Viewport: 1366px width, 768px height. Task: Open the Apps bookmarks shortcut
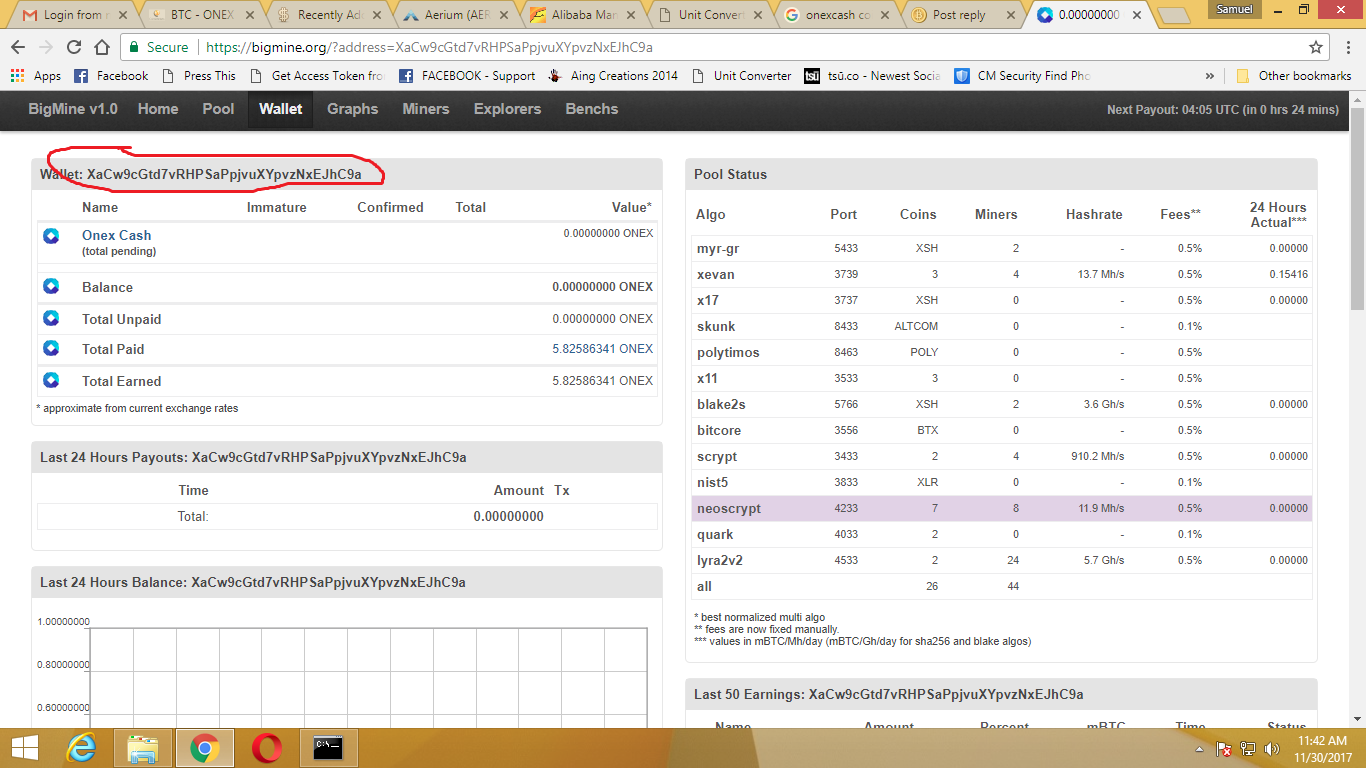click(36, 75)
